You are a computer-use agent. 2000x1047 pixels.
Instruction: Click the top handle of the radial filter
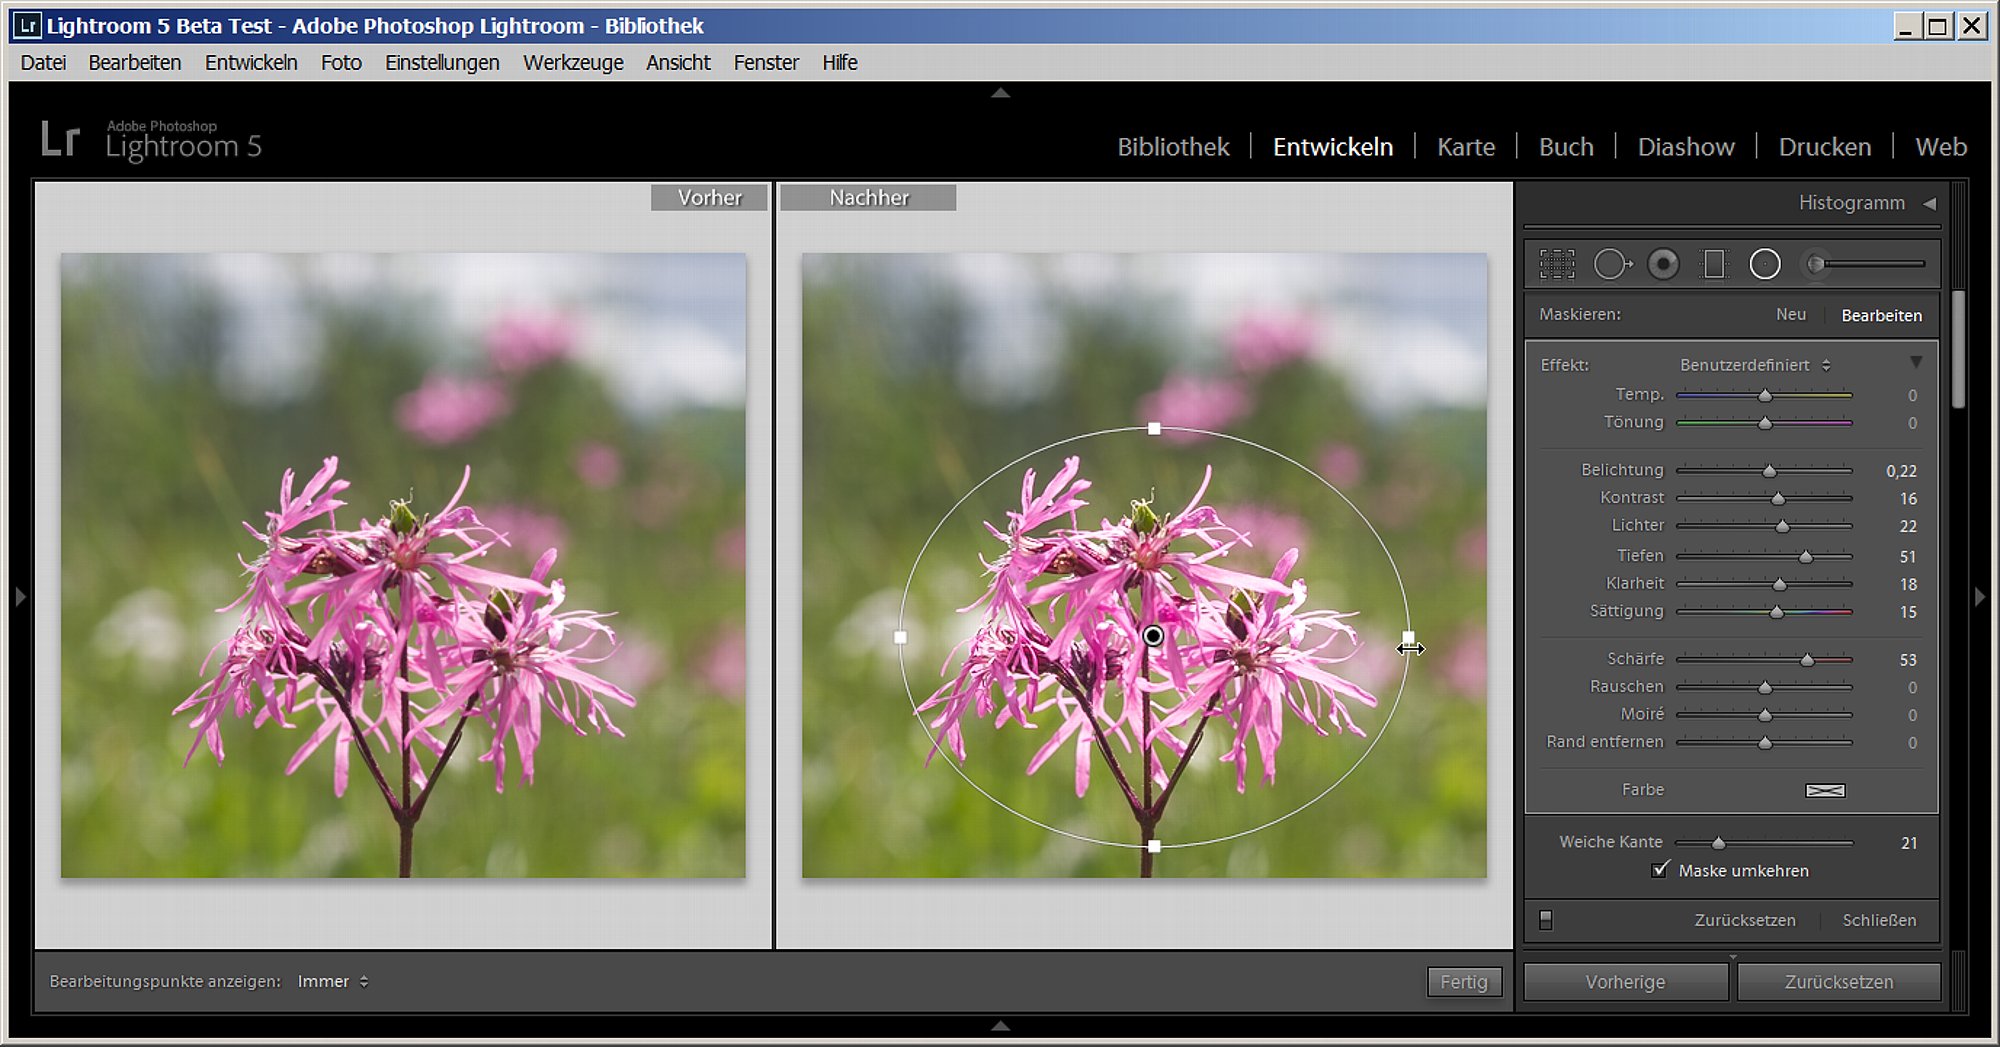click(x=1154, y=428)
